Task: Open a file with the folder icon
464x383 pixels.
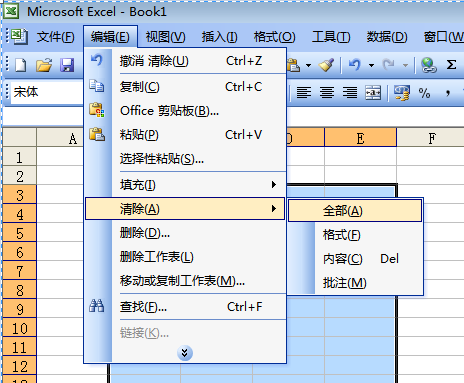Action: point(44,65)
